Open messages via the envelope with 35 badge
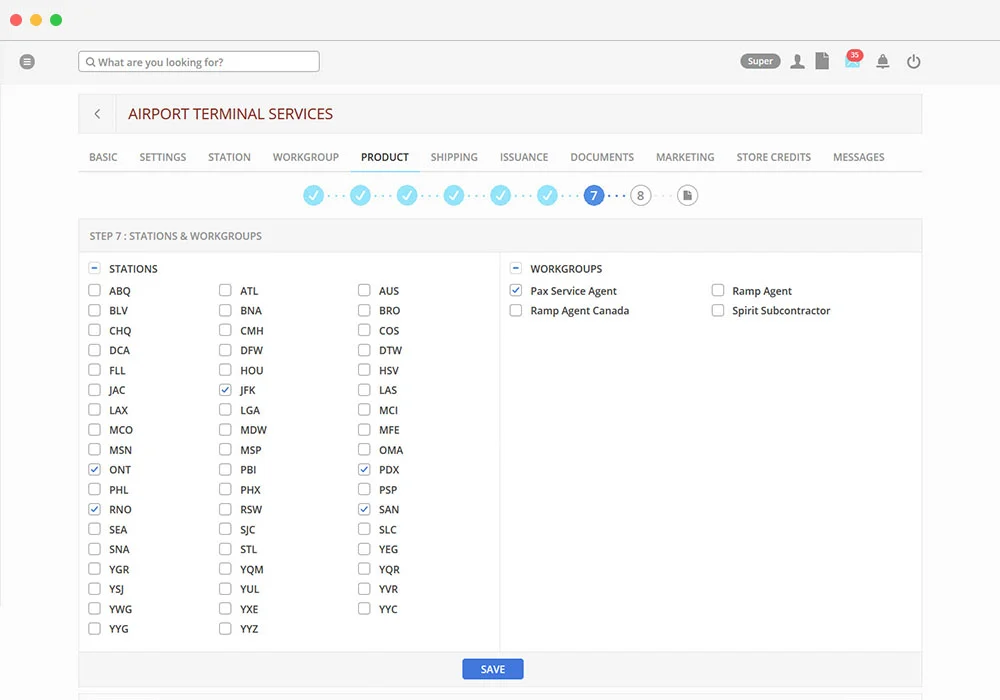The width and height of the screenshot is (1000, 700). pos(851,61)
